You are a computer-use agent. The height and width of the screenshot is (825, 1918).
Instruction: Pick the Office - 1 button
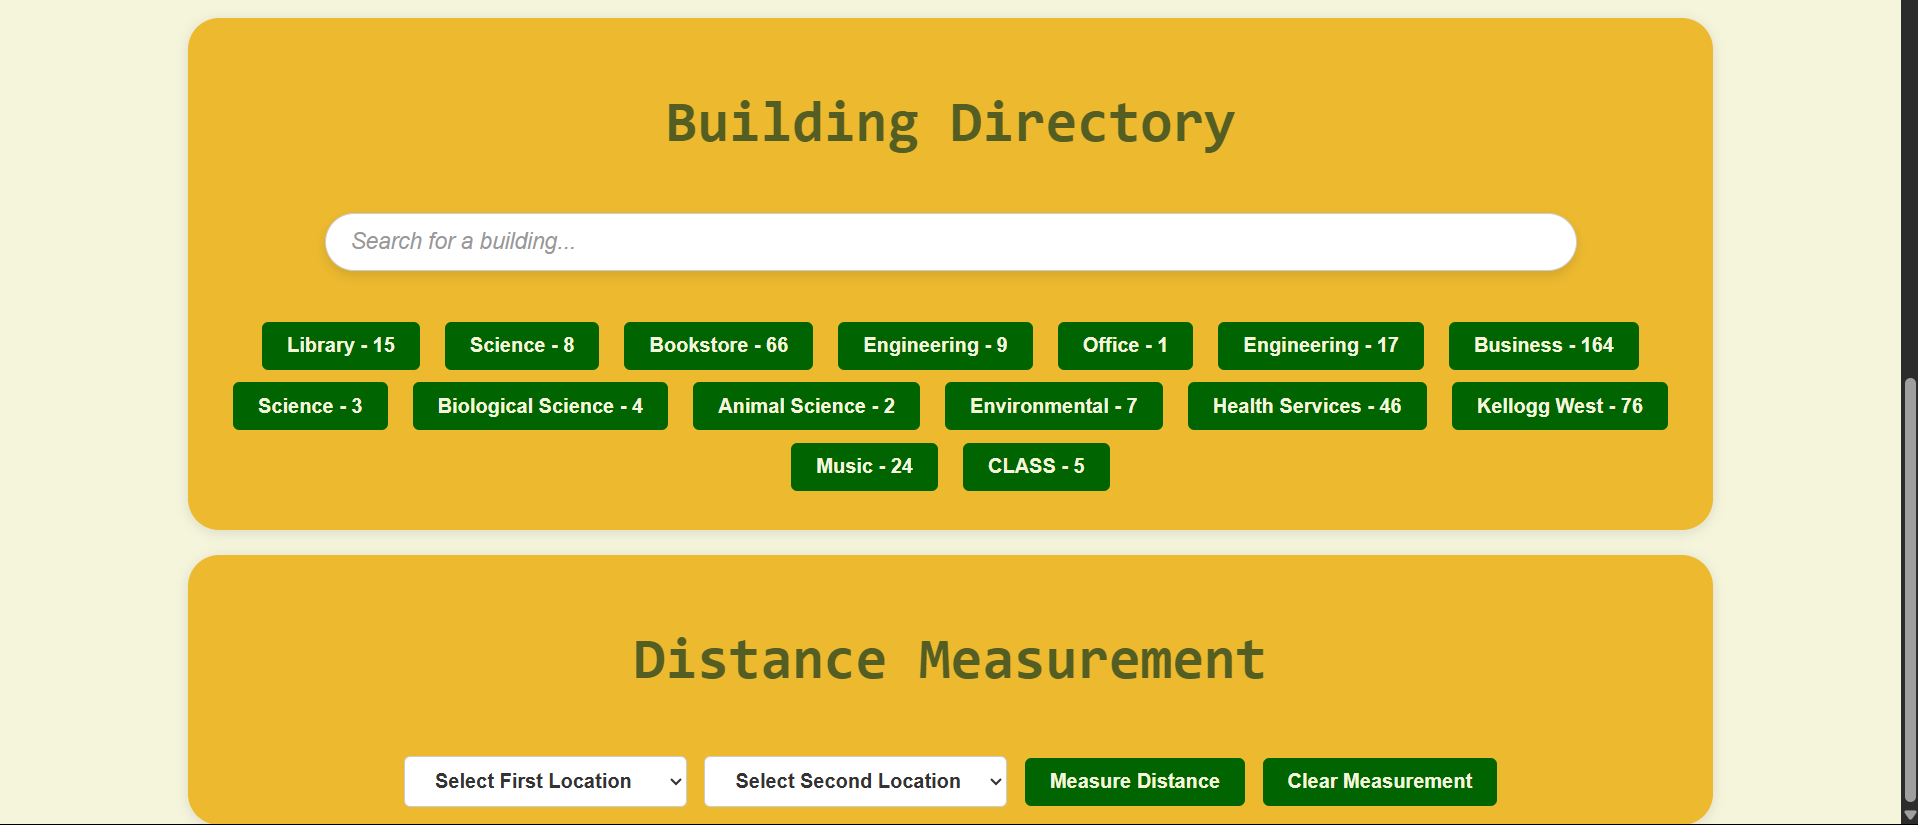(x=1125, y=346)
